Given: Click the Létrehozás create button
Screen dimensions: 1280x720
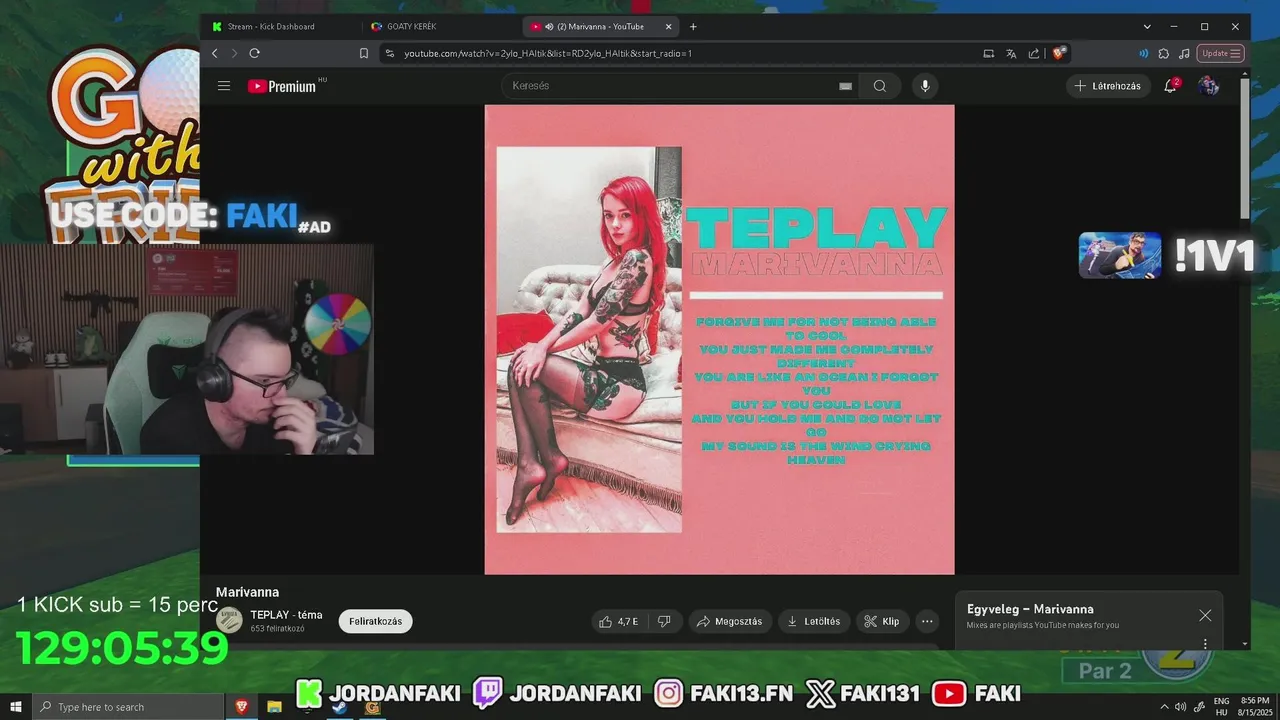Looking at the screenshot, I should (x=1108, y=86).
